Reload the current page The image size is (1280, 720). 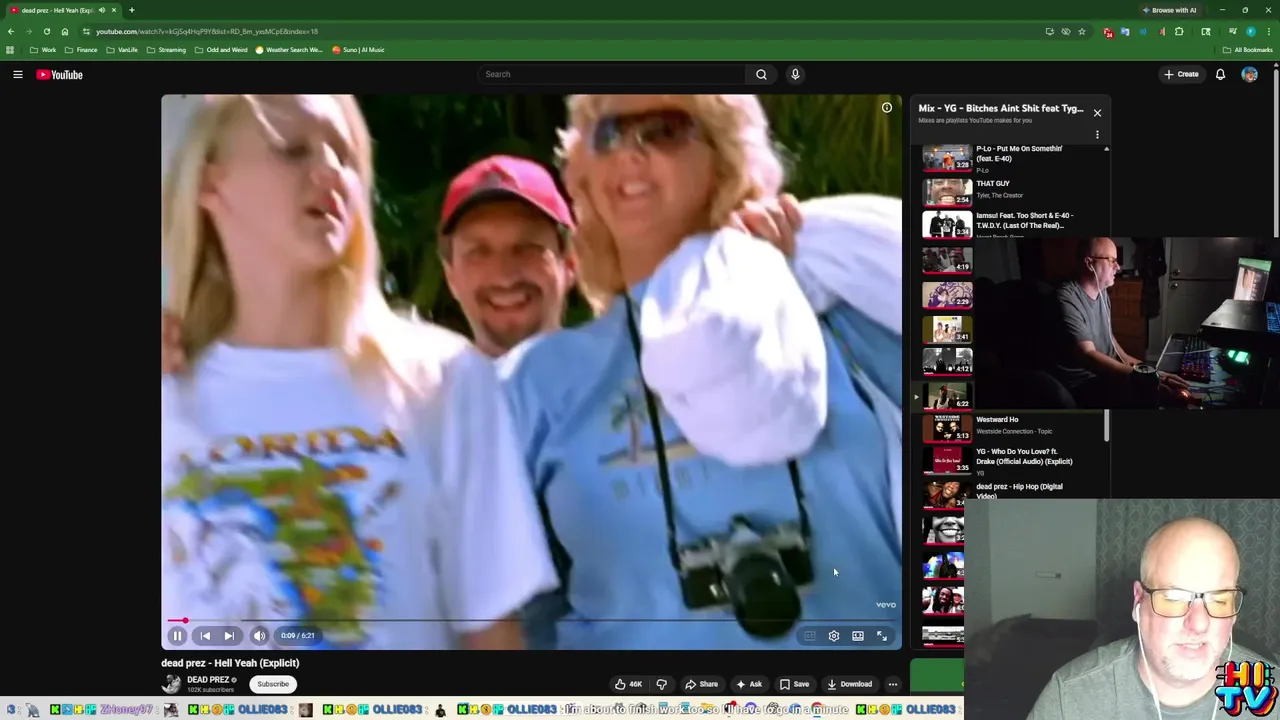click(x=46, y=31)
